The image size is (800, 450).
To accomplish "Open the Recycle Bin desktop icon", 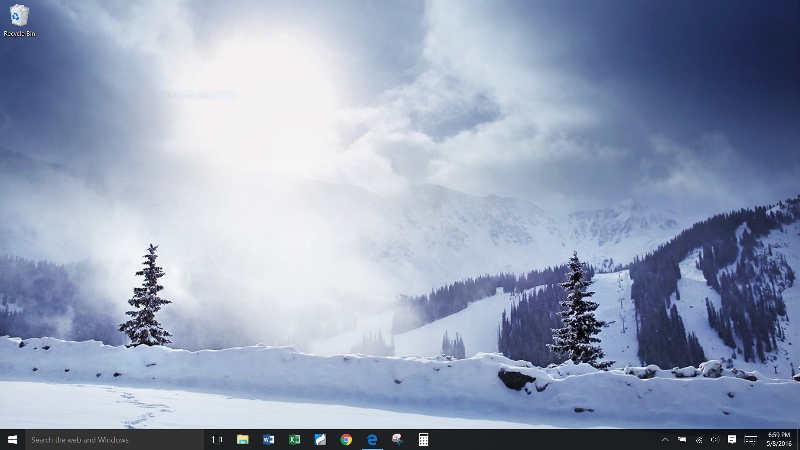I will click(19, 21).
